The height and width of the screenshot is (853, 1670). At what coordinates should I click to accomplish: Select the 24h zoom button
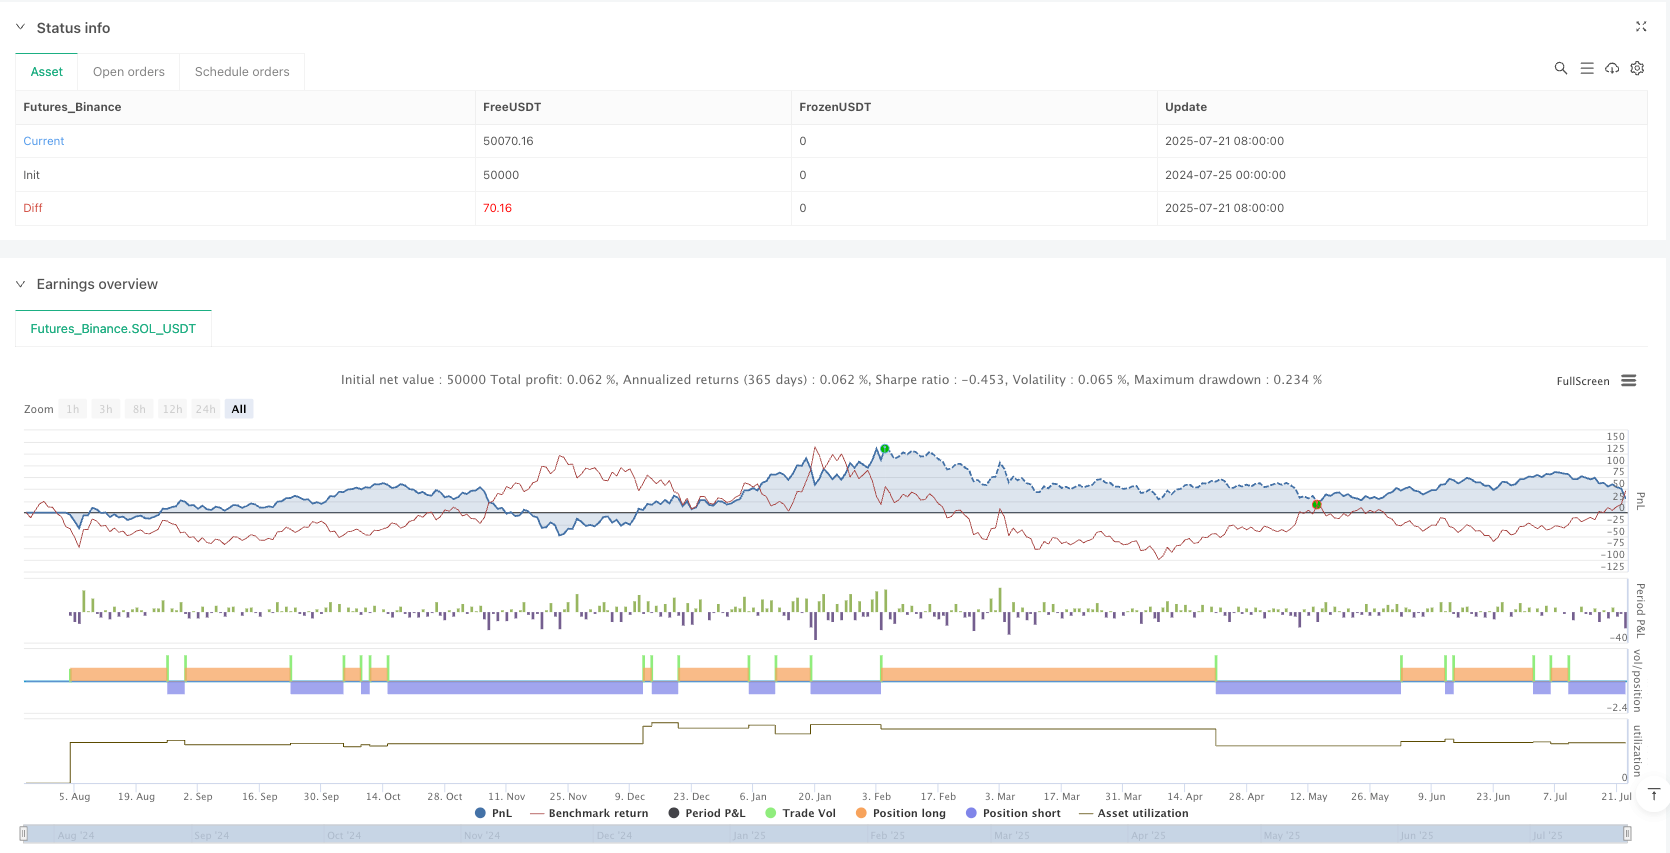[206, 409]
